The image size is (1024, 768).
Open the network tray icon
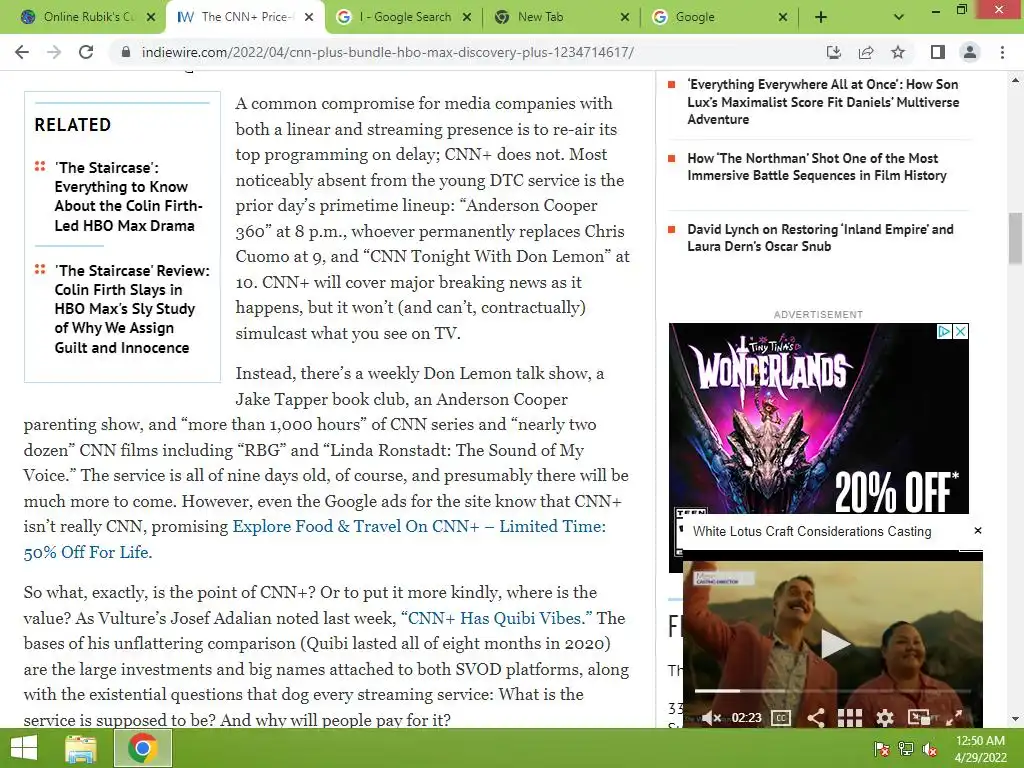(906, 749)
